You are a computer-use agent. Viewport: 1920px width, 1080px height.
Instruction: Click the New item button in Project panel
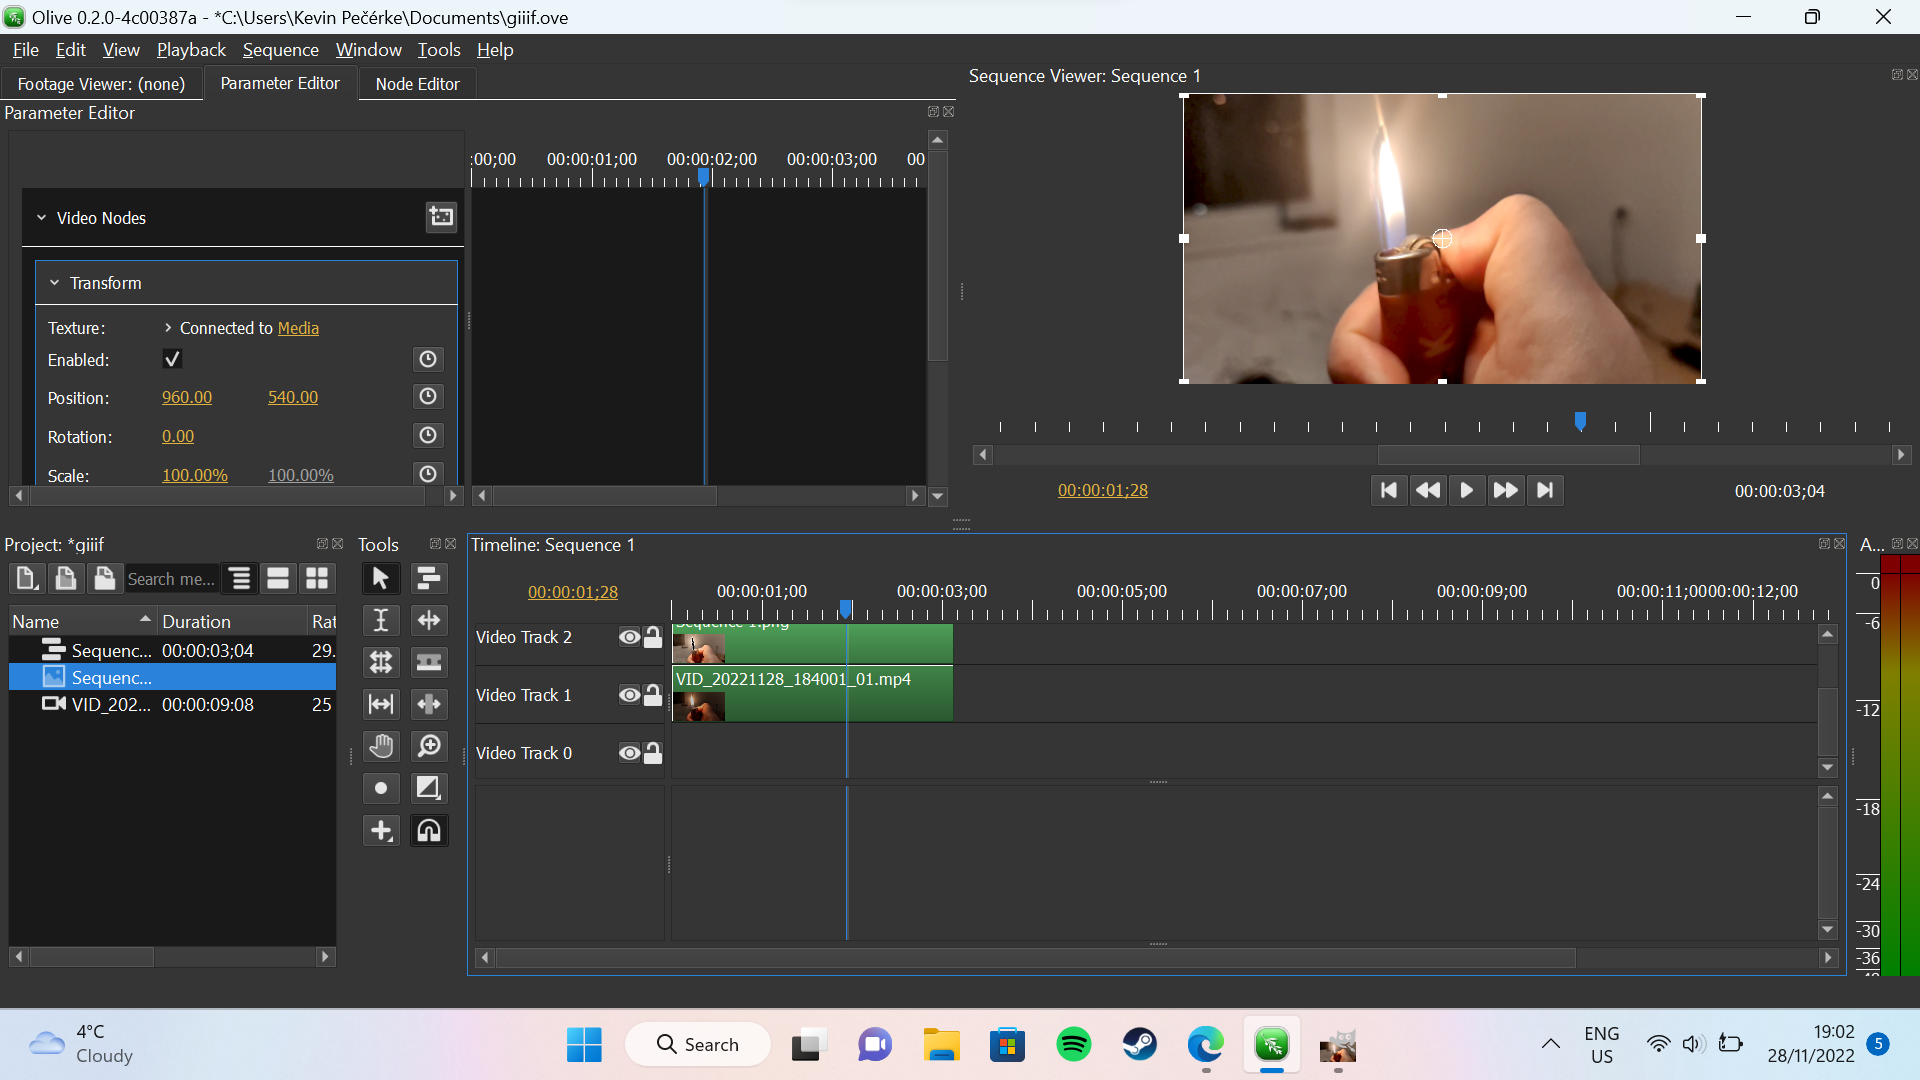[27, 578]
